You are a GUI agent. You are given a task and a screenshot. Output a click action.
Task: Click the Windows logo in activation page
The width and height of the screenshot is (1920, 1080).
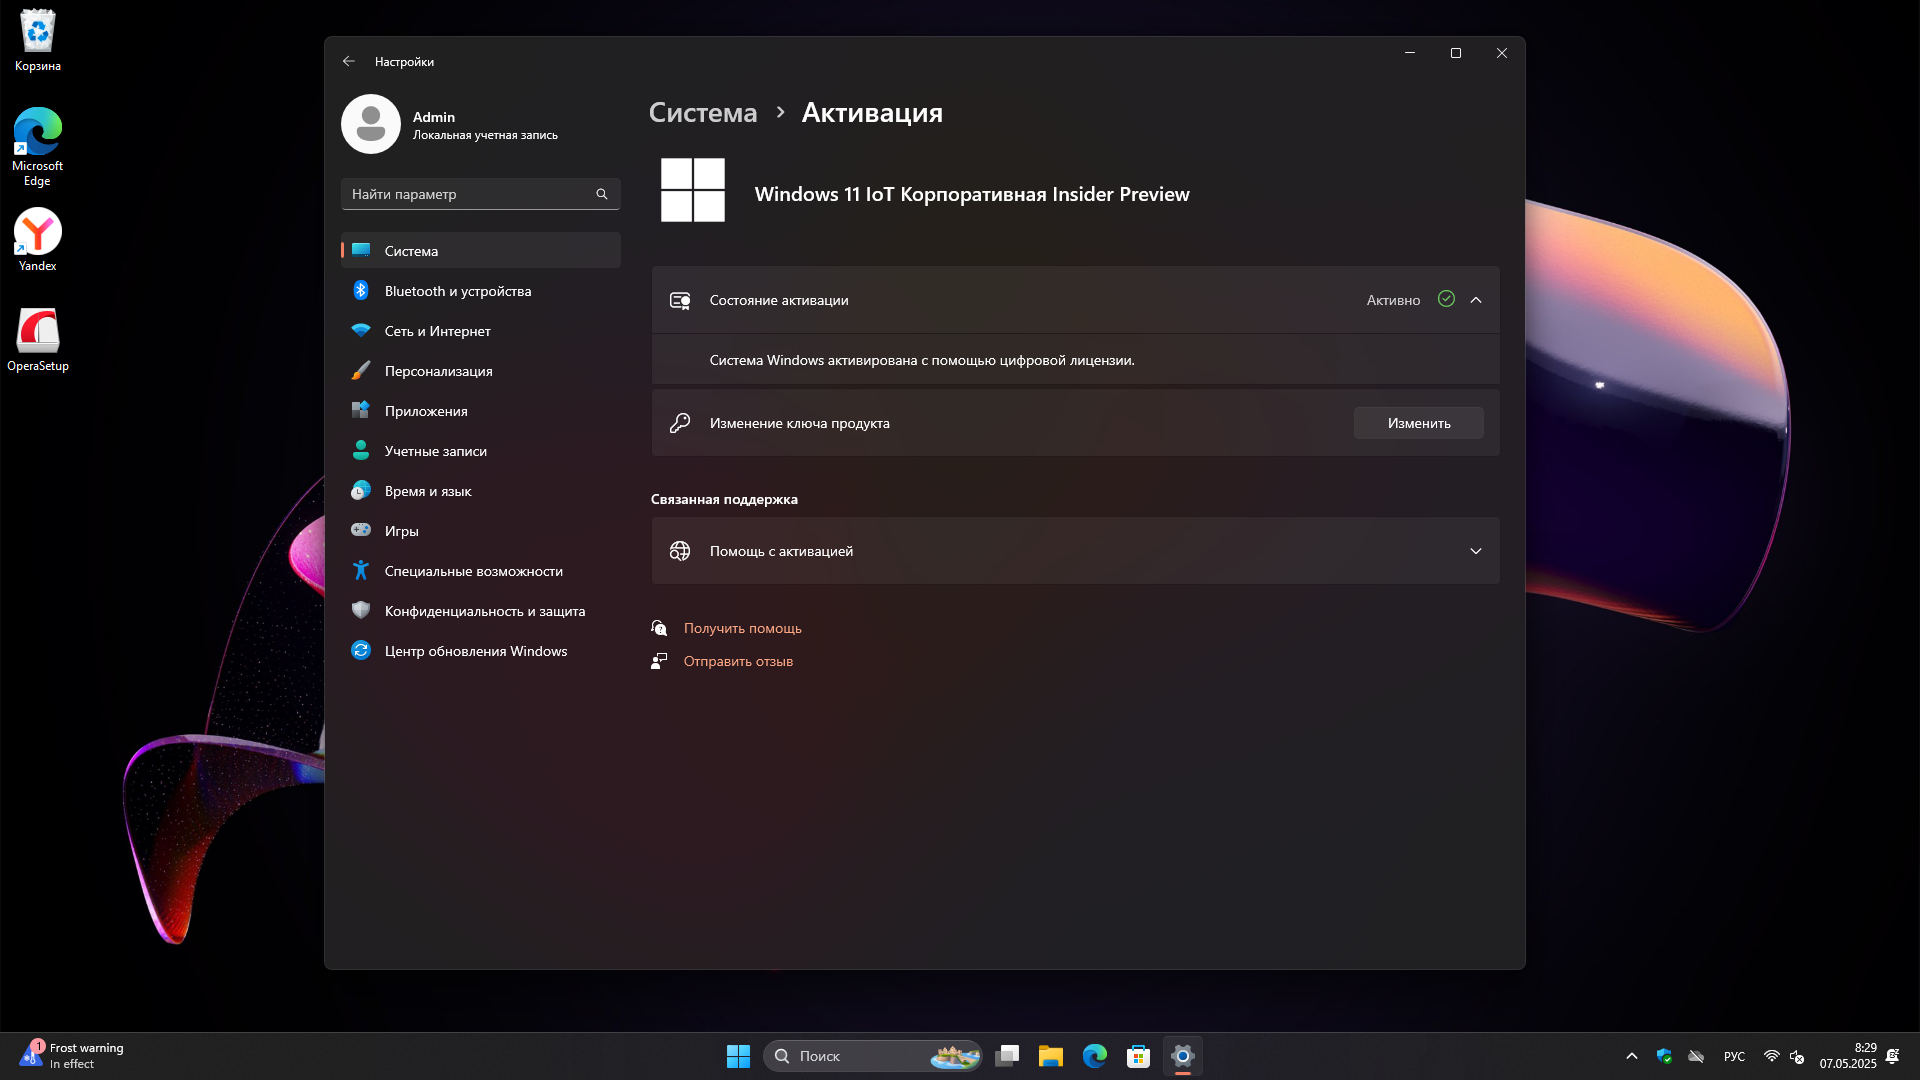point(693,190)
